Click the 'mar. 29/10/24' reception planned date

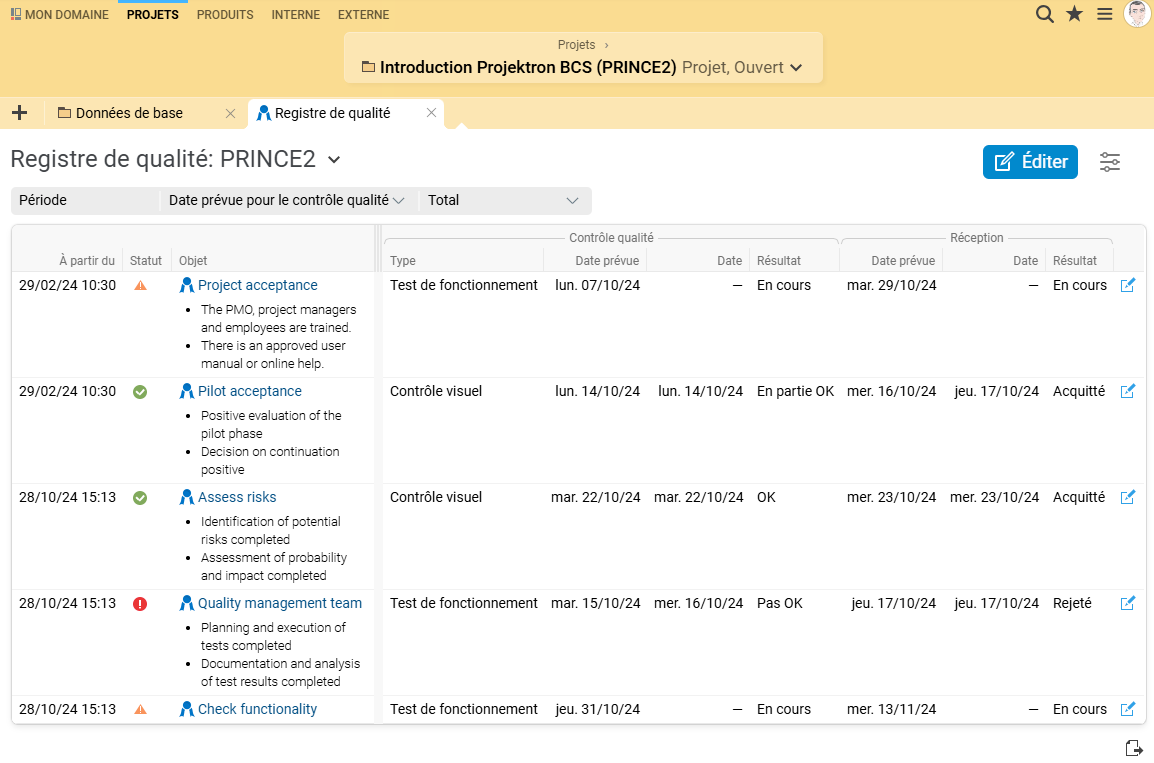891,285
